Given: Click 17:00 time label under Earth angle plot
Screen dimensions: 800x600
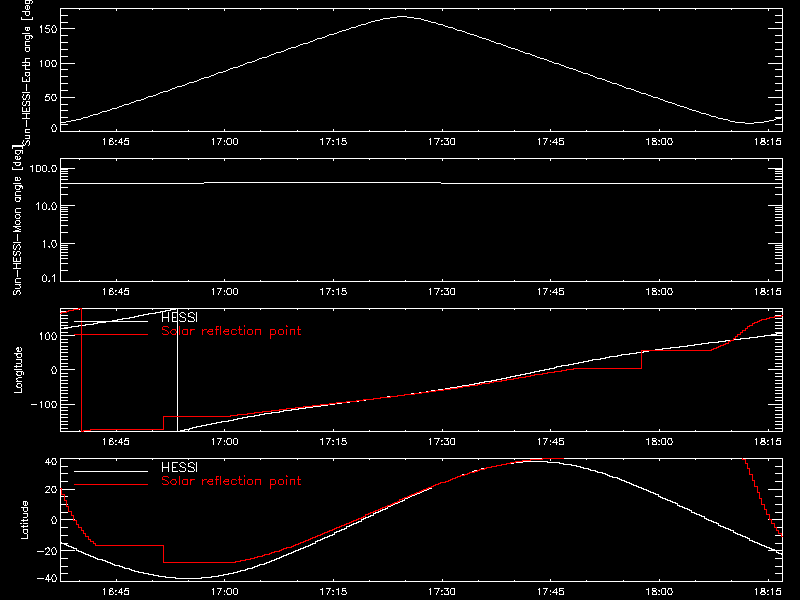Looking at the screenshot, I should [x=224, y=141].
